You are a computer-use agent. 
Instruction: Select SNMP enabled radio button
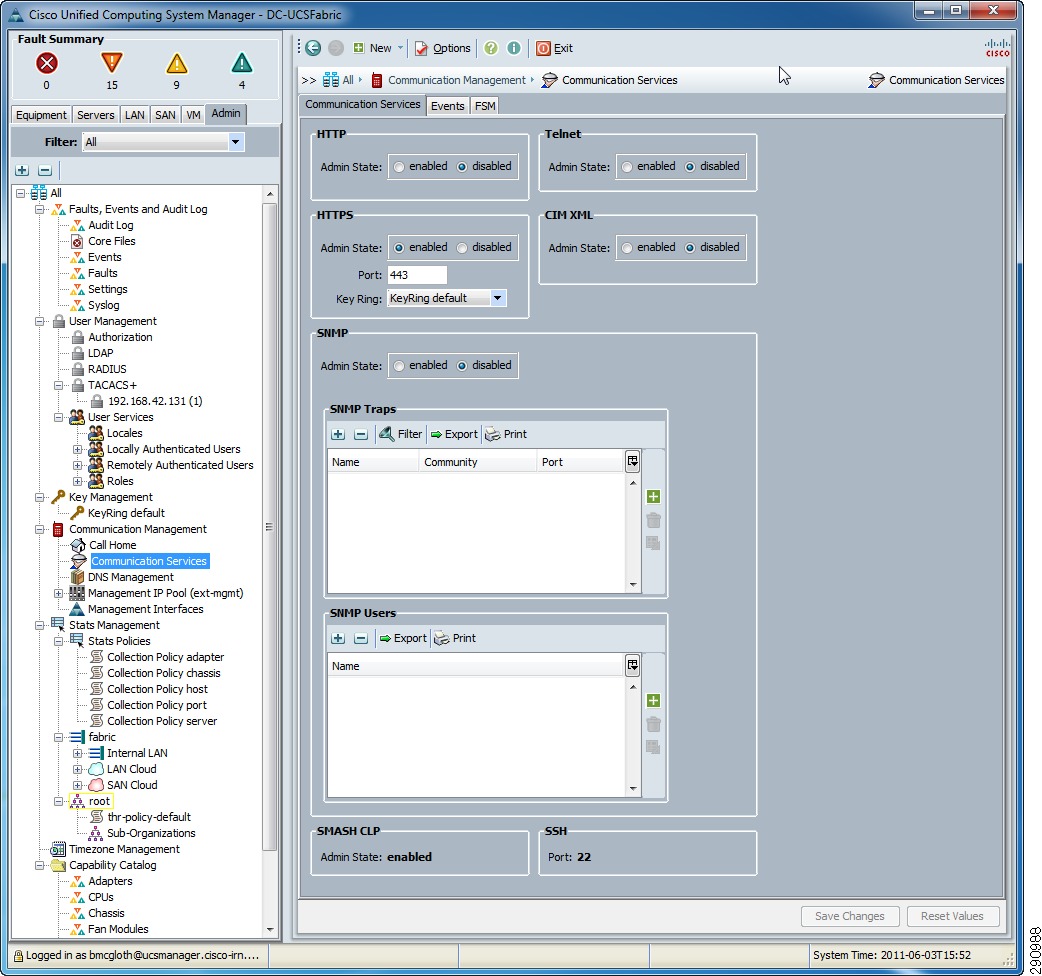point(399,366)
